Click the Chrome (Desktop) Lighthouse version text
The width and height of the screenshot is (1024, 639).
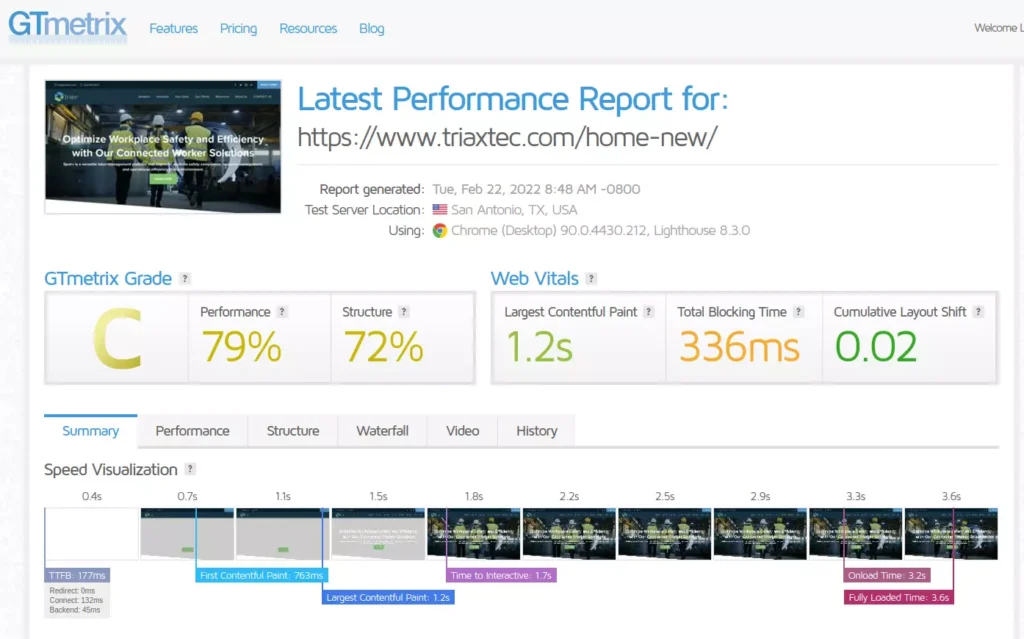[x=601, y=231]
